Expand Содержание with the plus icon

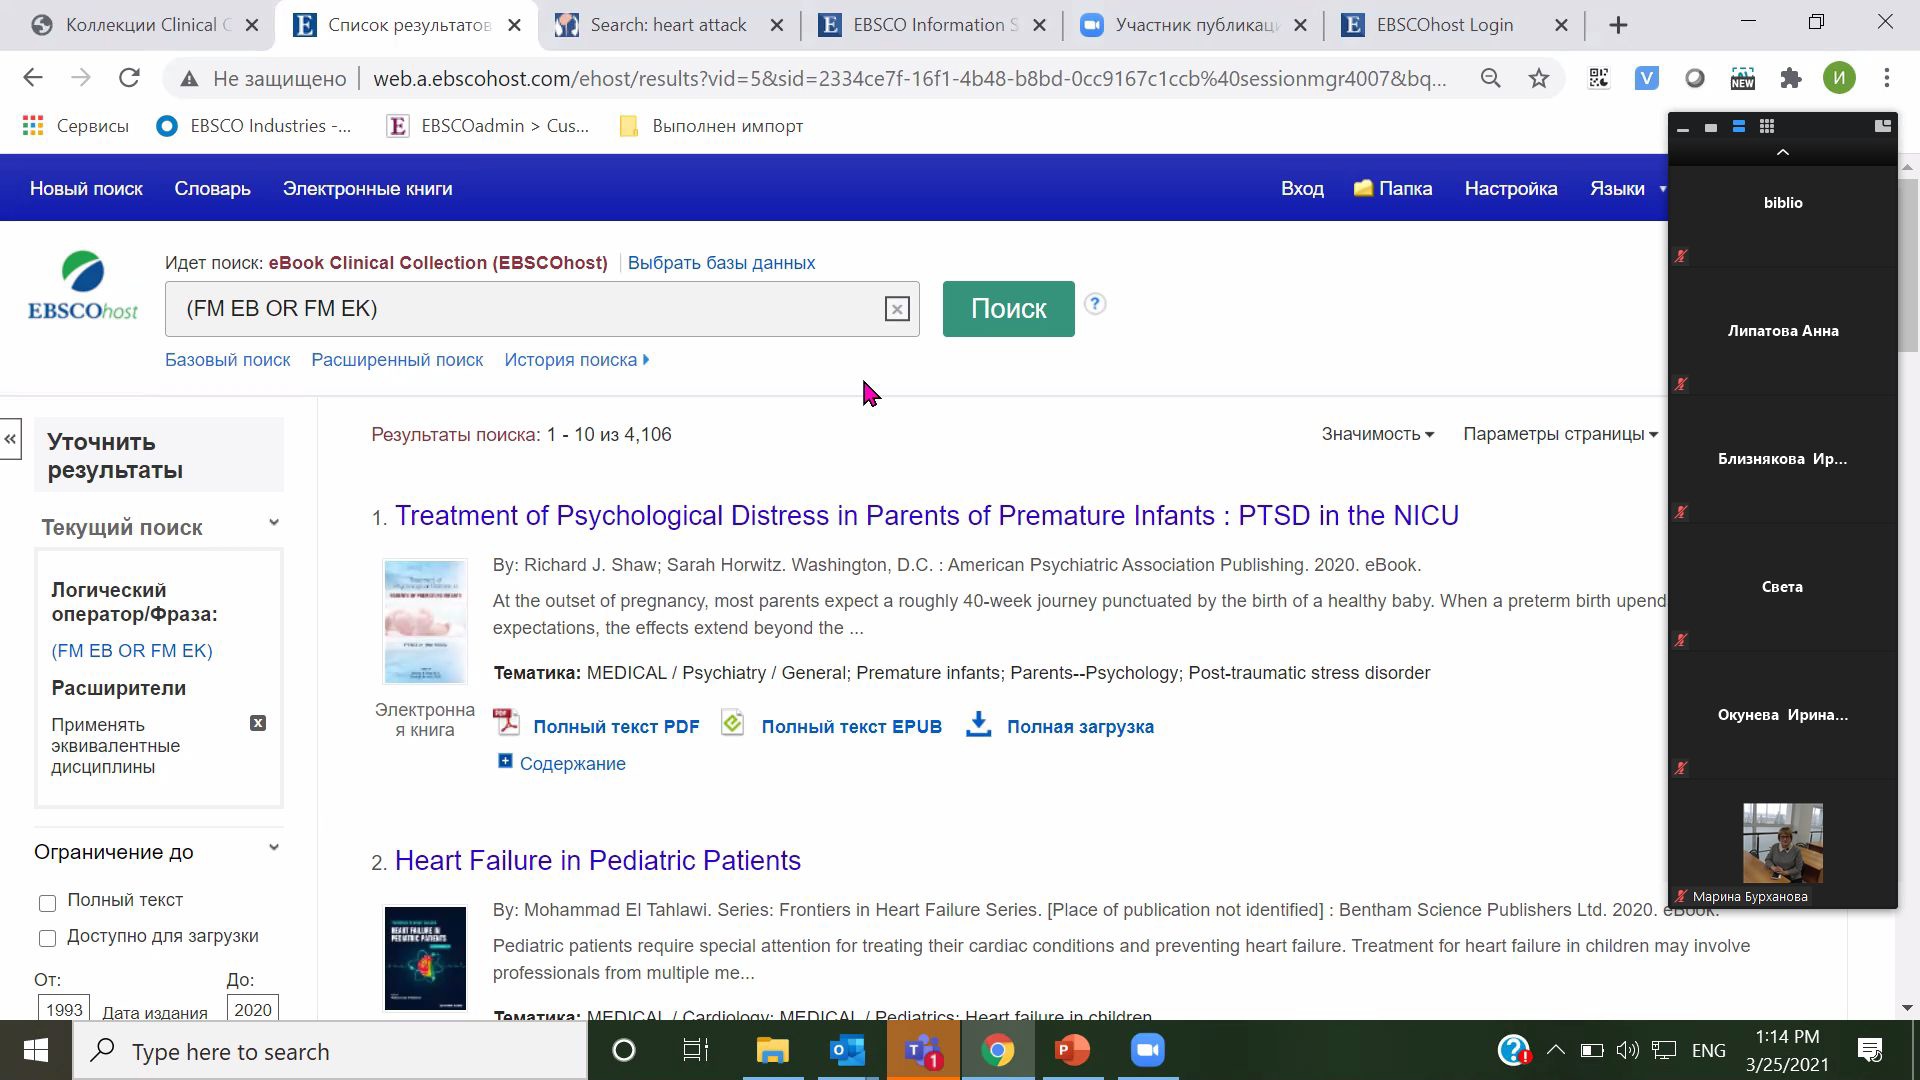pyautogui.click(x=505, y=762)
